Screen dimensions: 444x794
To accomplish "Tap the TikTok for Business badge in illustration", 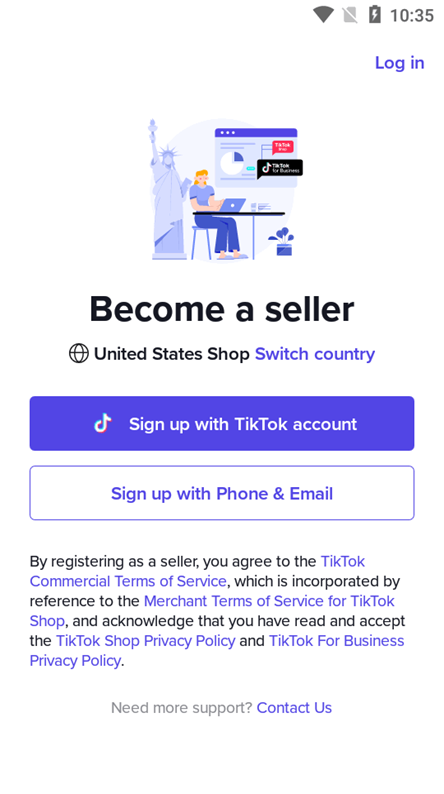I will (280, 168).
